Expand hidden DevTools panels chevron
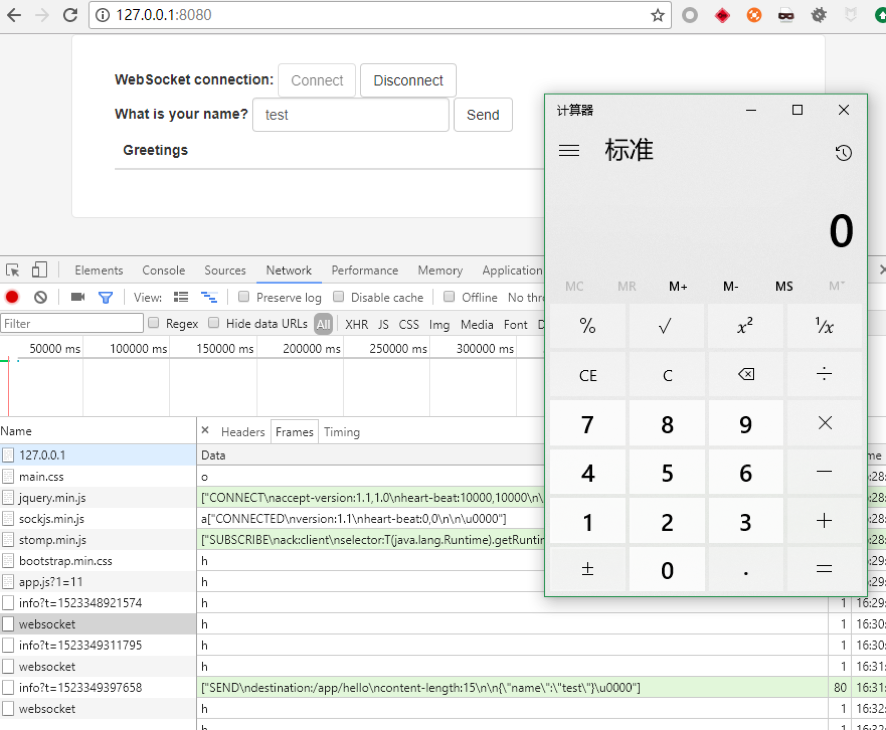886x730 pixels. [881, 270]
